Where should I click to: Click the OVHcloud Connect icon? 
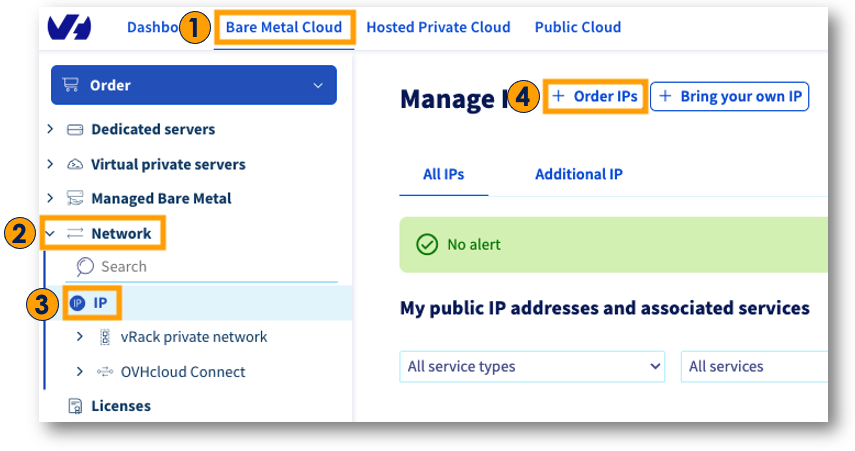105,372
